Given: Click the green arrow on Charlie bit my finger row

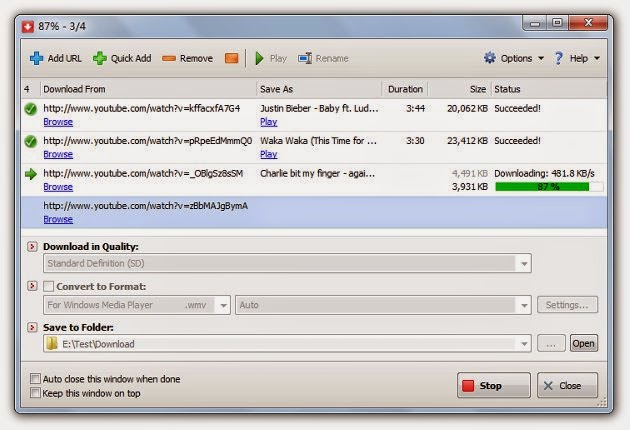Looking at the screenshot, I should [31, 174].
